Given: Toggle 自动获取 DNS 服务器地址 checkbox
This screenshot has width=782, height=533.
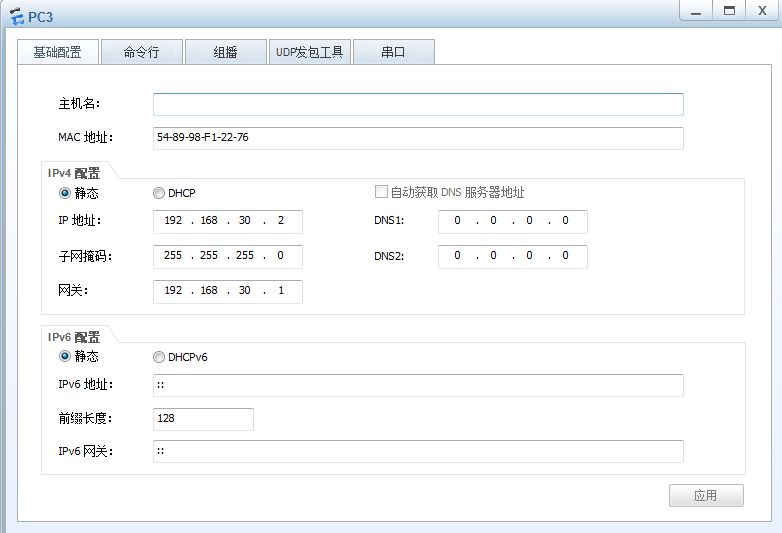Looking at the screenshot, I should pos(381,191).
